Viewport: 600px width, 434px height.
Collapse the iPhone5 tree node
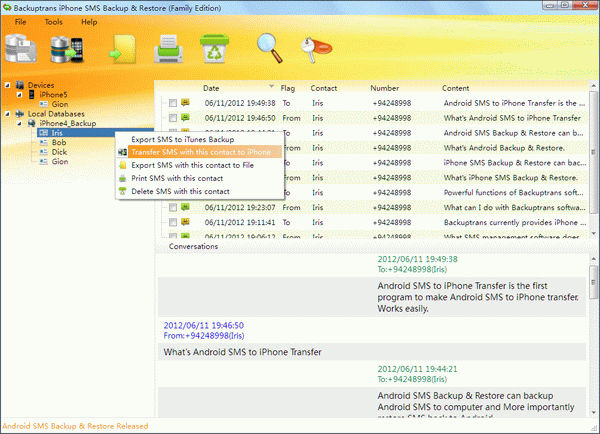click(x=19, y=95)
